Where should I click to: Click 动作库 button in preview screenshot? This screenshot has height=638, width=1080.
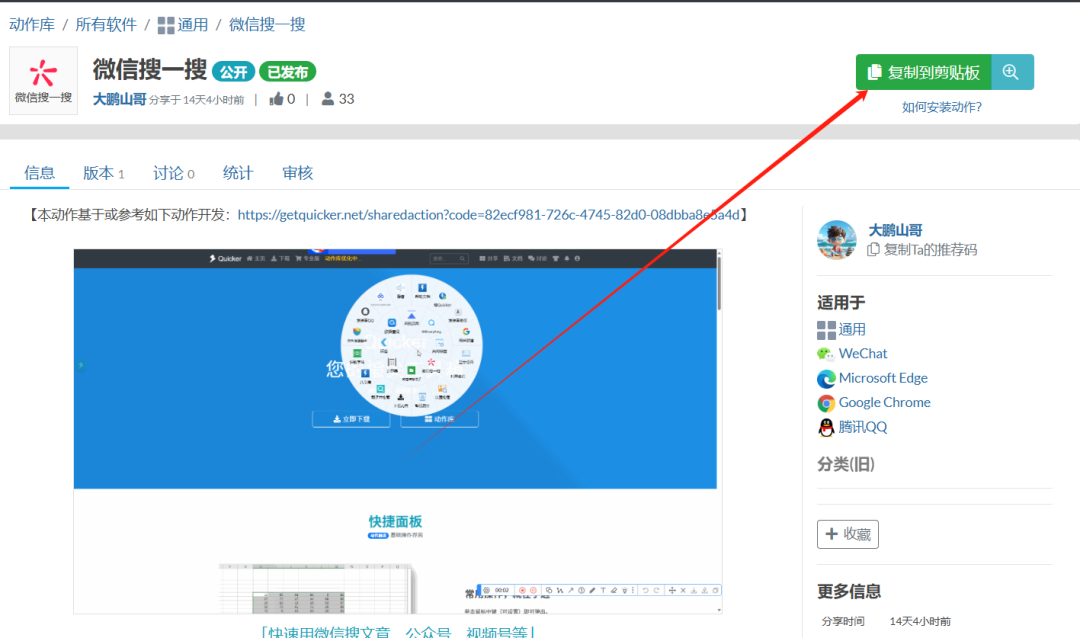(x=439, y=419)
